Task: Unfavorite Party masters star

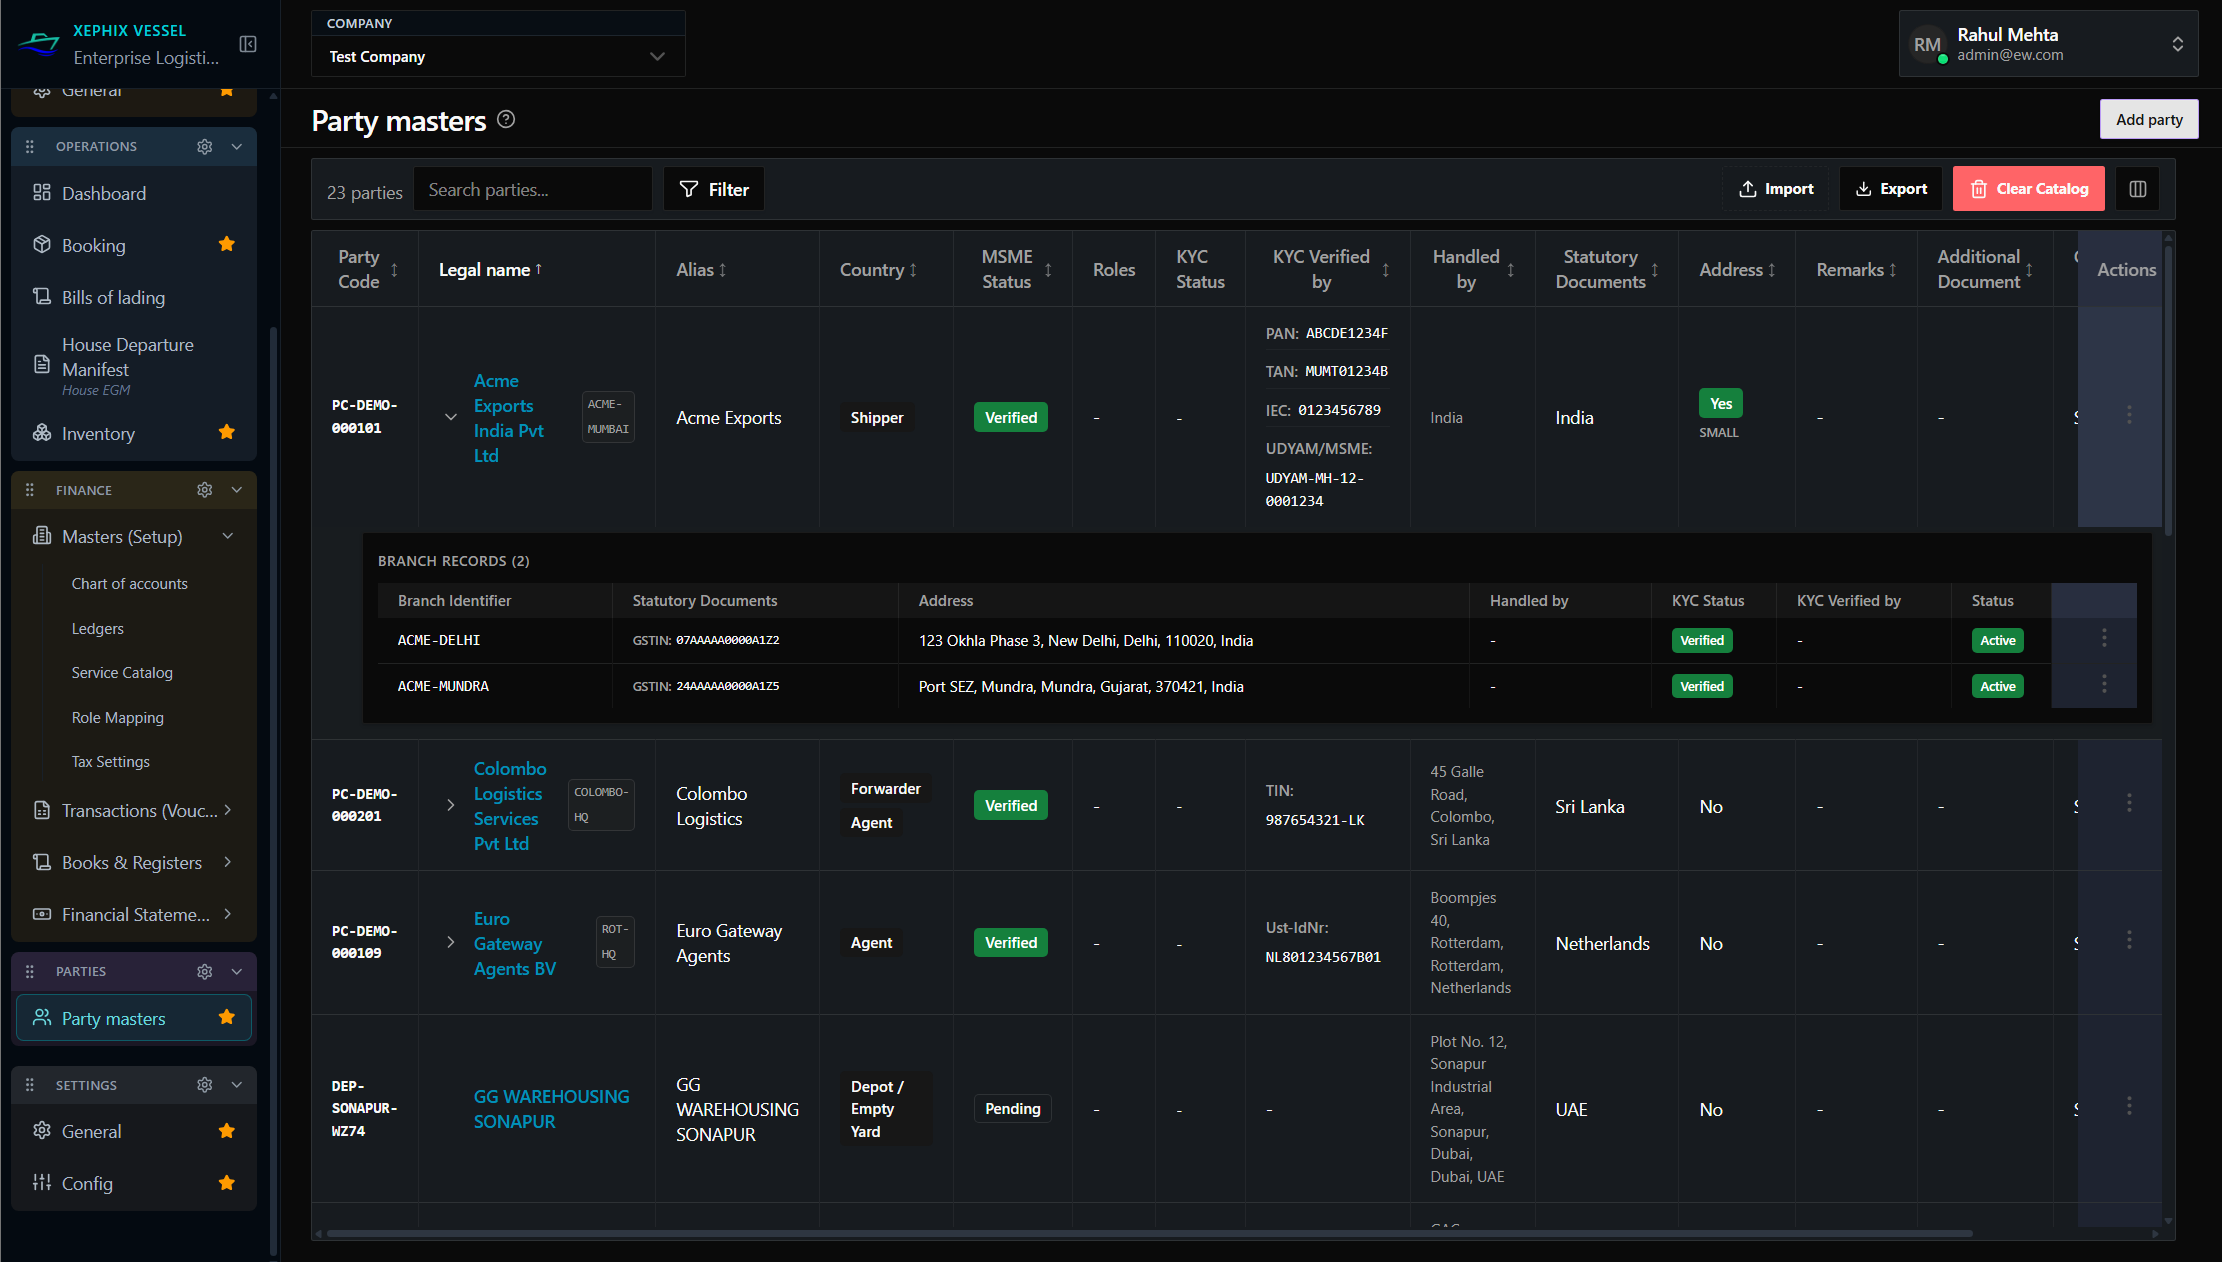Action: (227, 1017)
